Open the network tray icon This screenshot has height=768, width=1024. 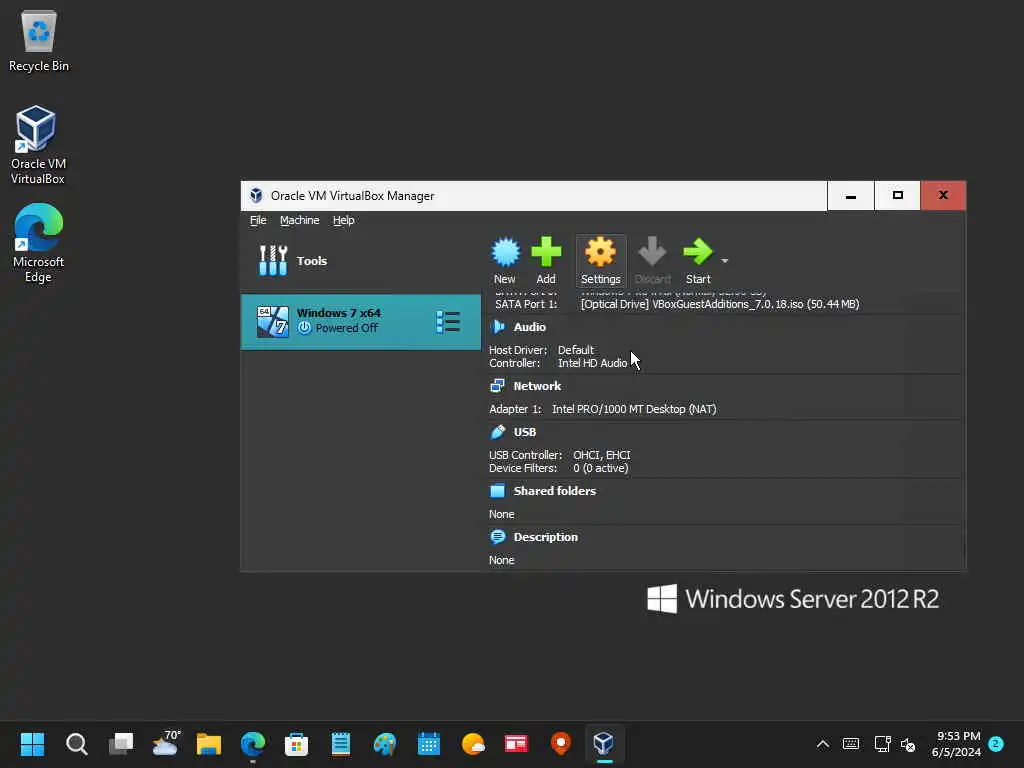pyautogui.click(x=882, y=744)
